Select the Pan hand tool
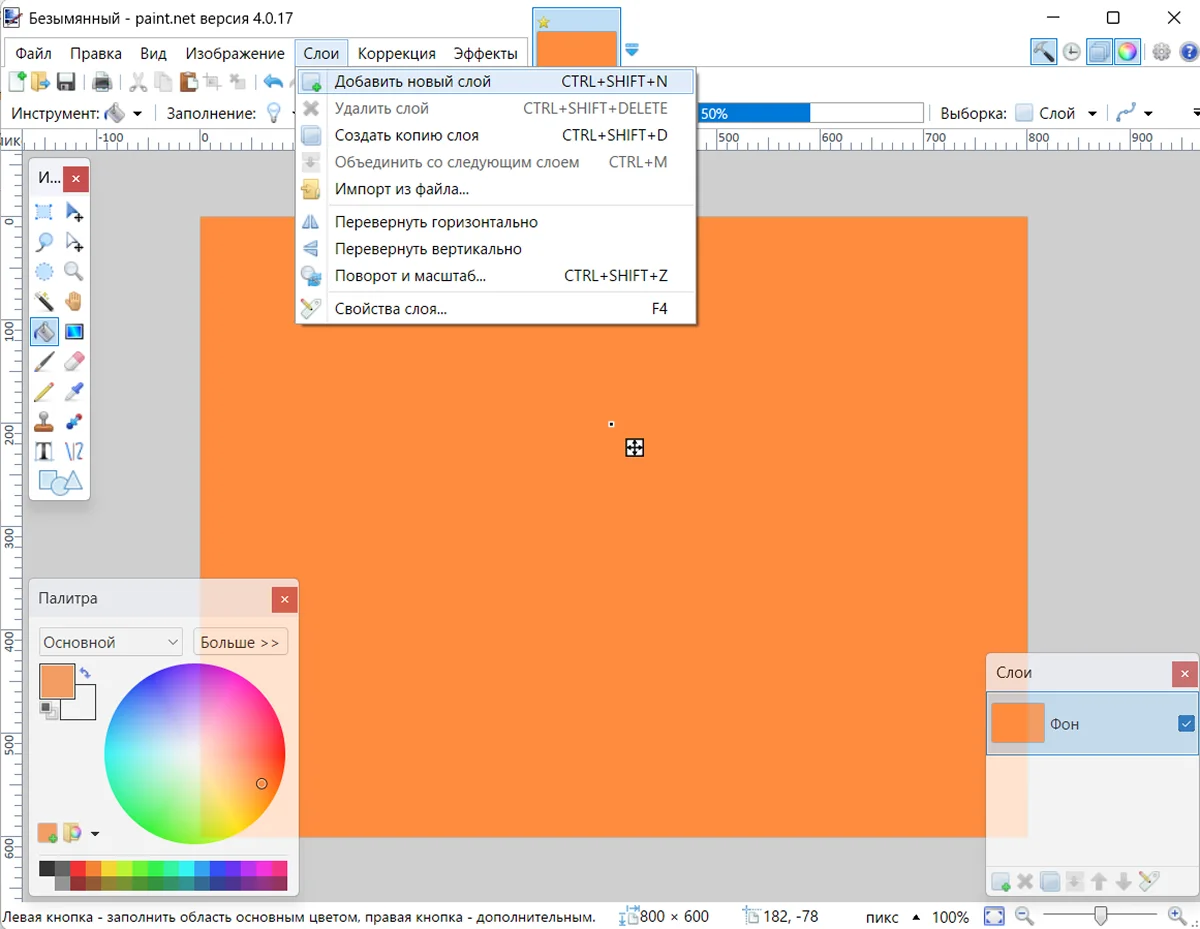 (x=74, y=301)
